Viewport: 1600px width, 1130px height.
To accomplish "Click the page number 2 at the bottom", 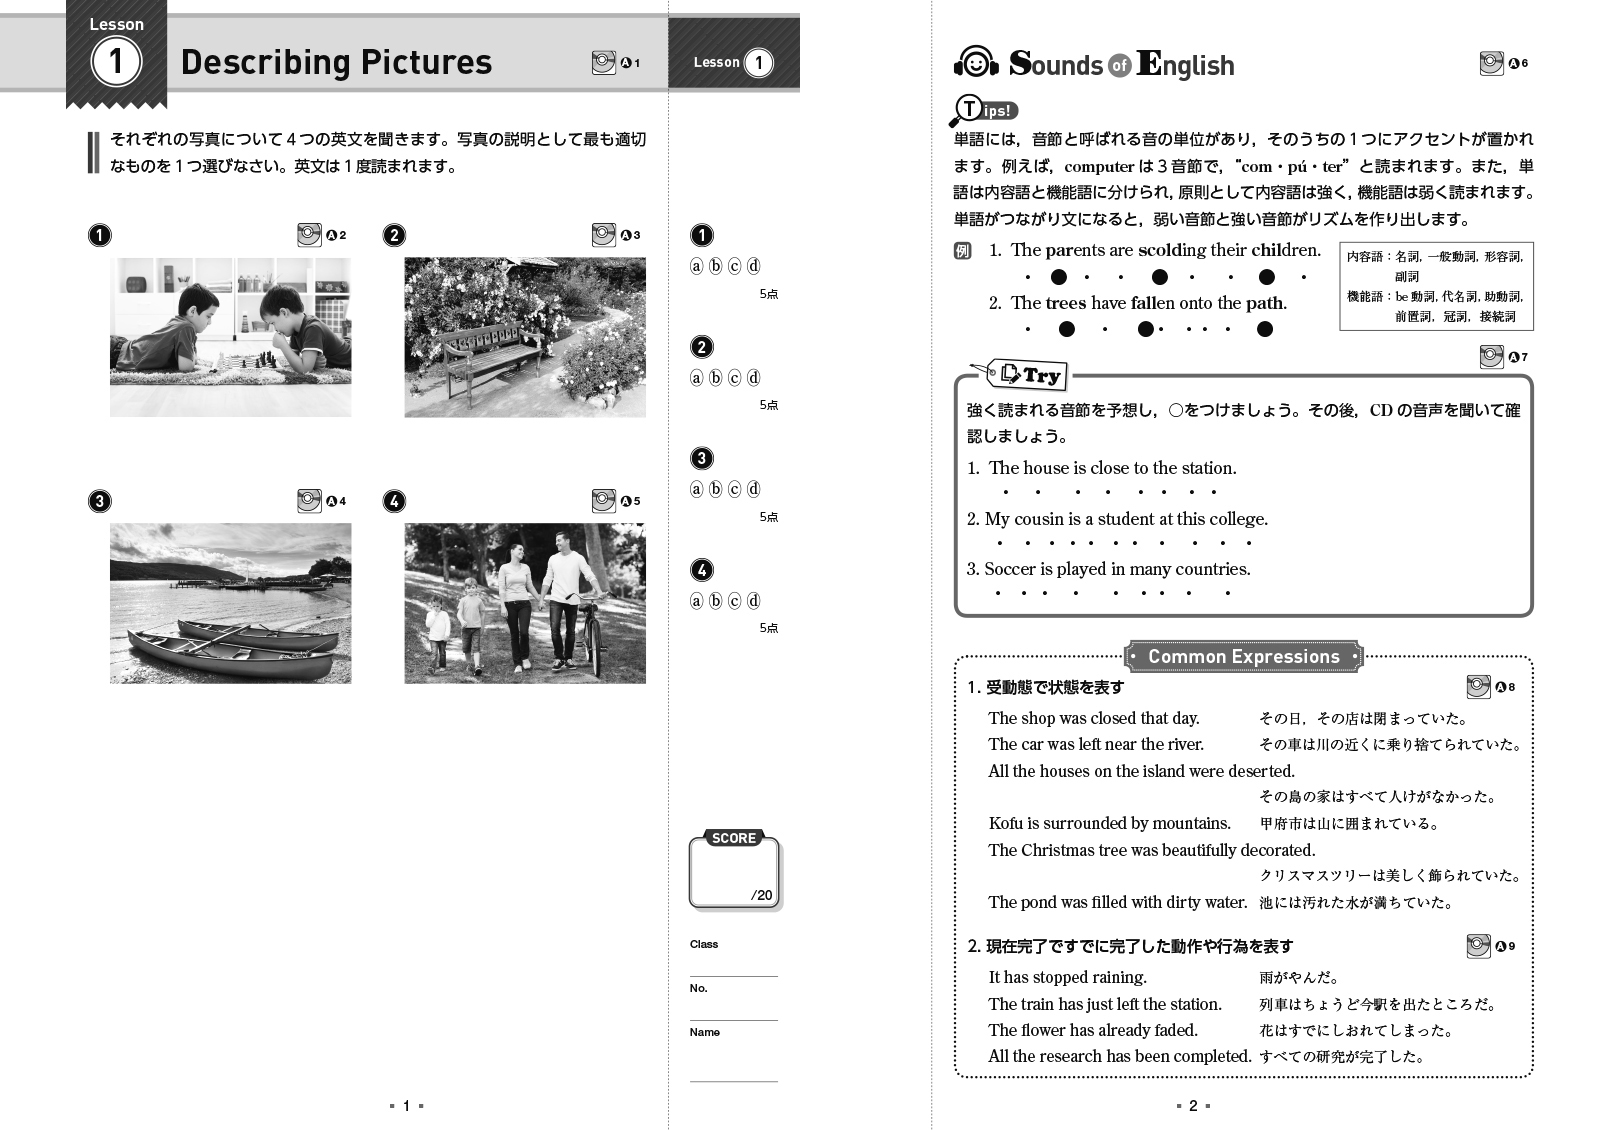I will tap(1193, 1106).
